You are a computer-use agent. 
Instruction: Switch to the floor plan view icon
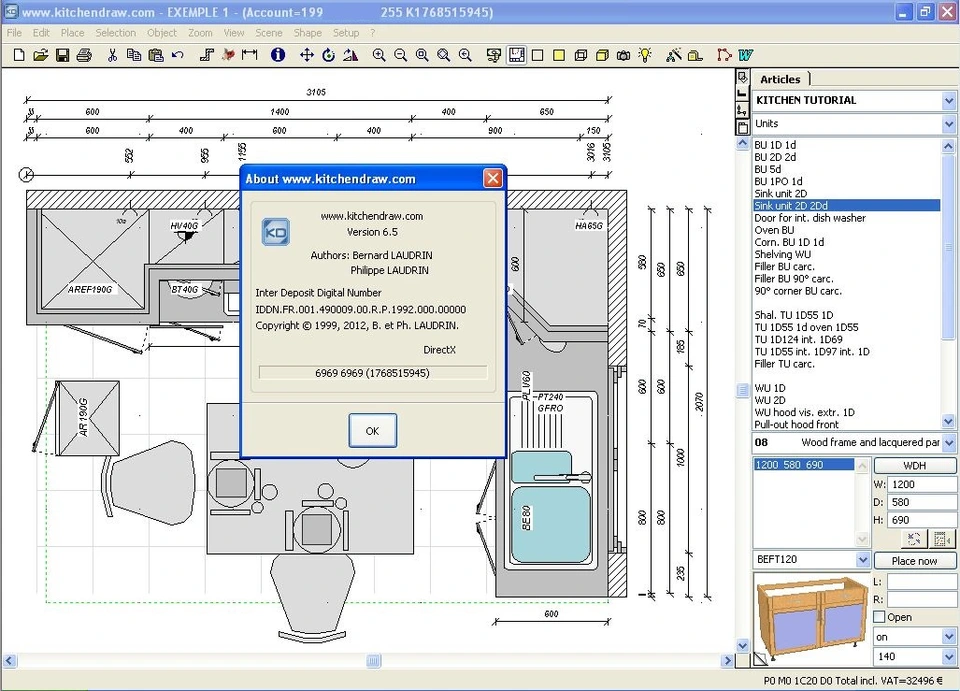pos(516,55)
